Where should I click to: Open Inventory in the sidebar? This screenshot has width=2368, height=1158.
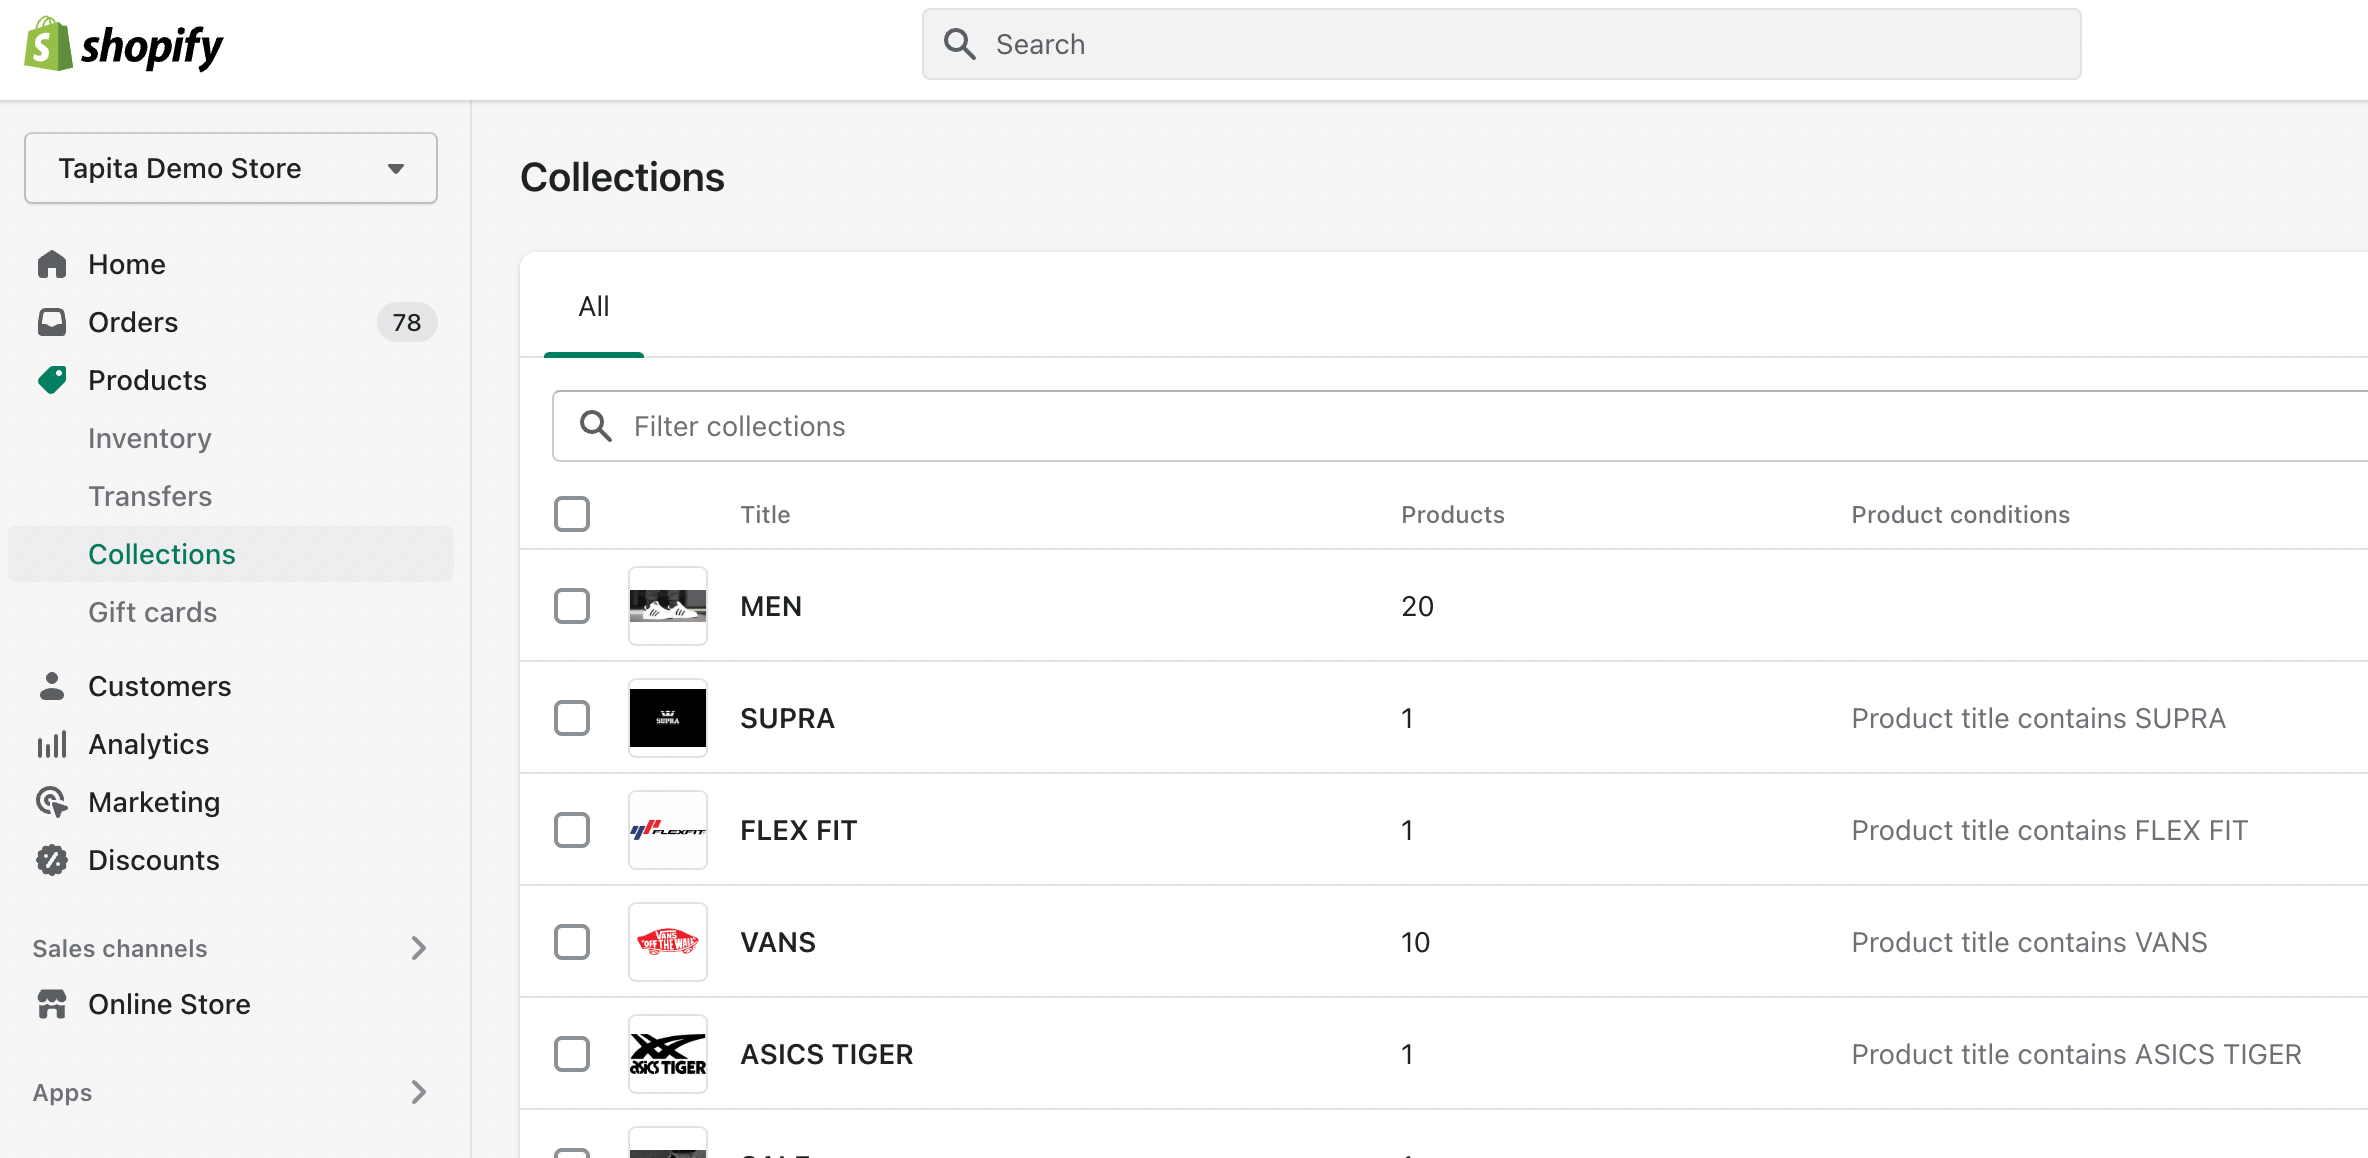click(150, 438)
